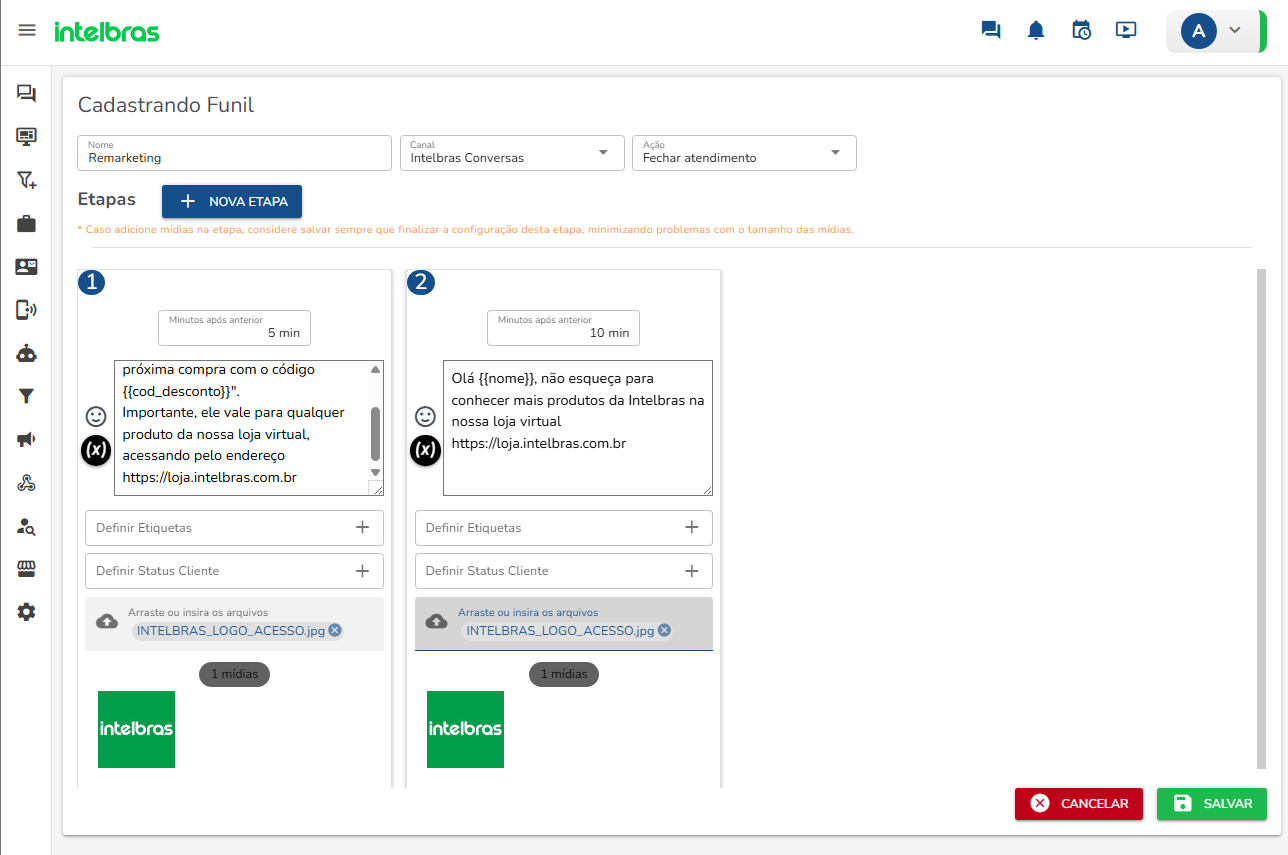Click the NOVA ETAPA button

pyautogui.click(x=232, y=201)
